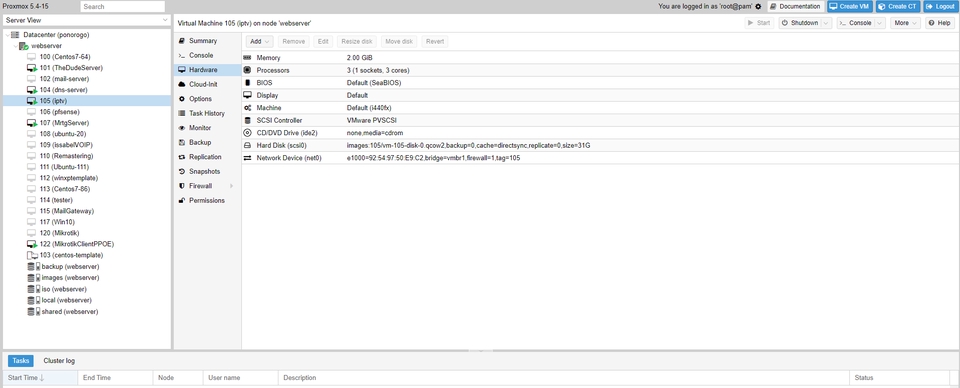Log out using the Logout button
The image size is (960, 388).
(x=939, y=7)
